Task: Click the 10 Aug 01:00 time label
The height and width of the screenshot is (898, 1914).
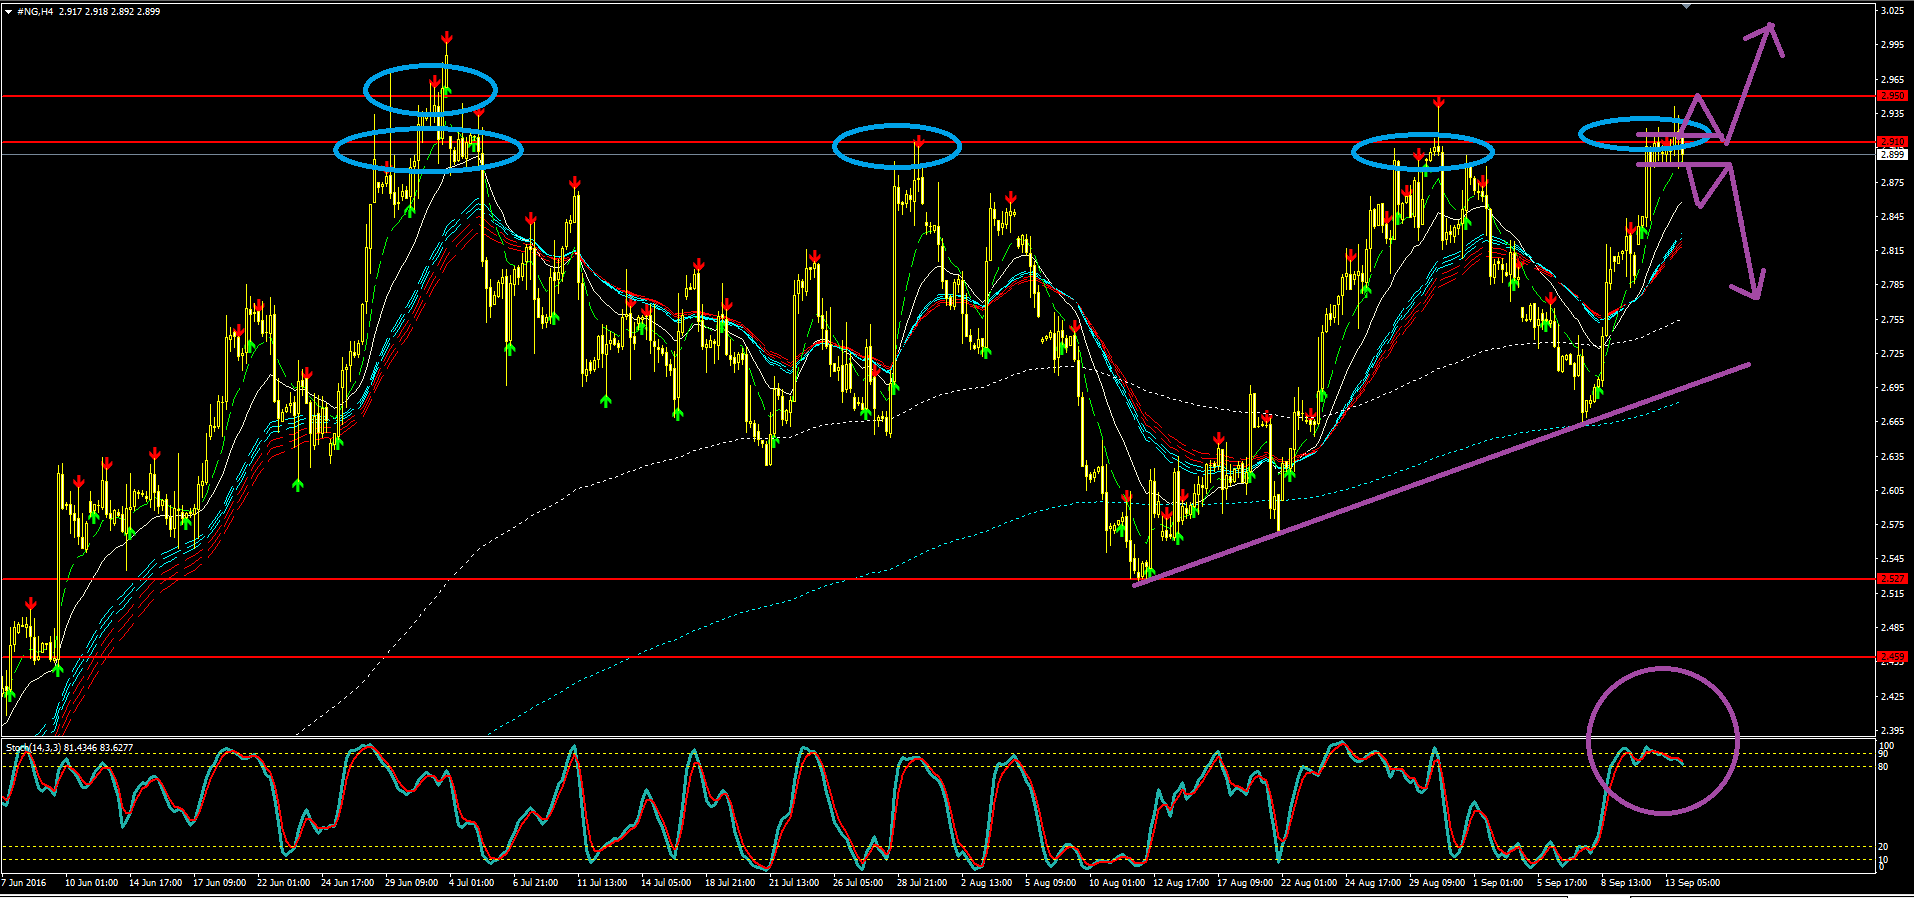Action: tap(1117, 883)
